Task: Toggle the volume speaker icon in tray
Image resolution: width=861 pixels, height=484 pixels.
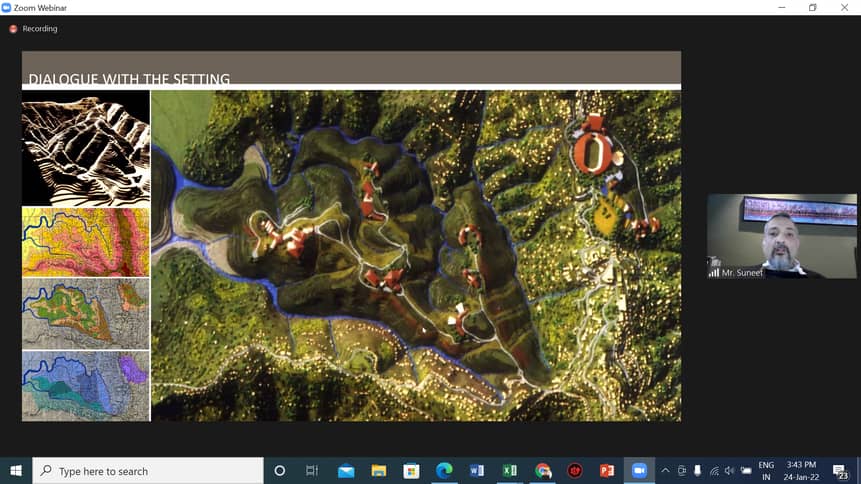Action: pyautogui.click(x=730, y=471)
